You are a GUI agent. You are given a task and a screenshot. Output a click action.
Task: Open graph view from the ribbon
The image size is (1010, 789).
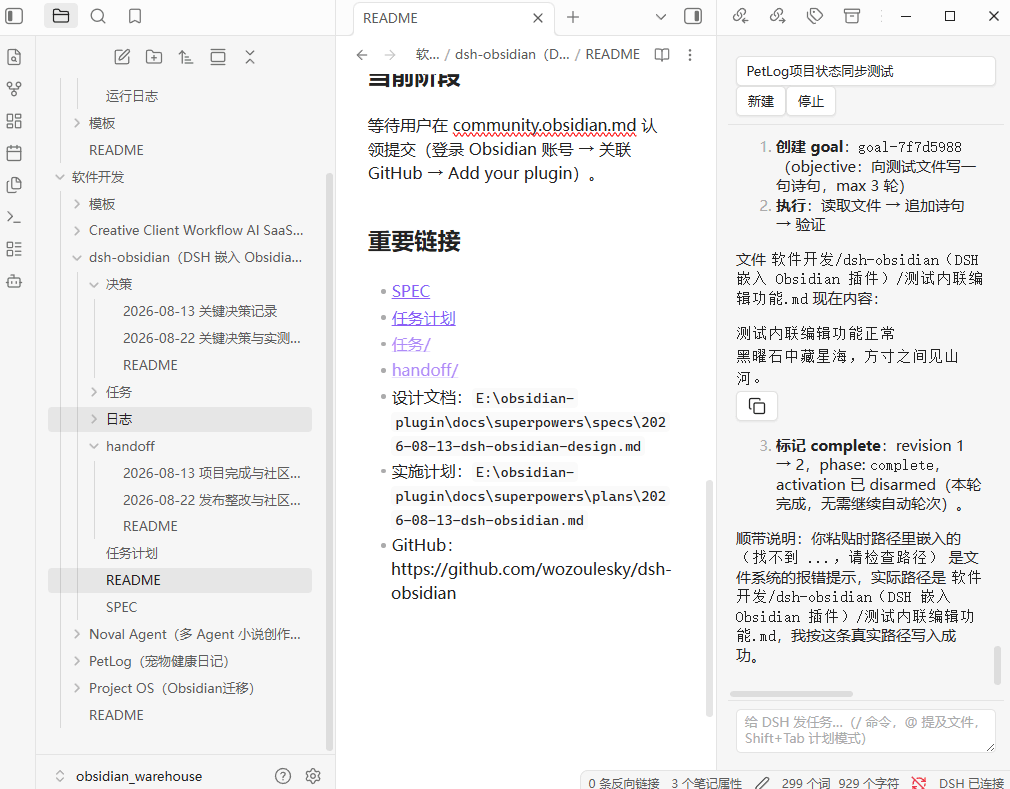tap(14, 89)
